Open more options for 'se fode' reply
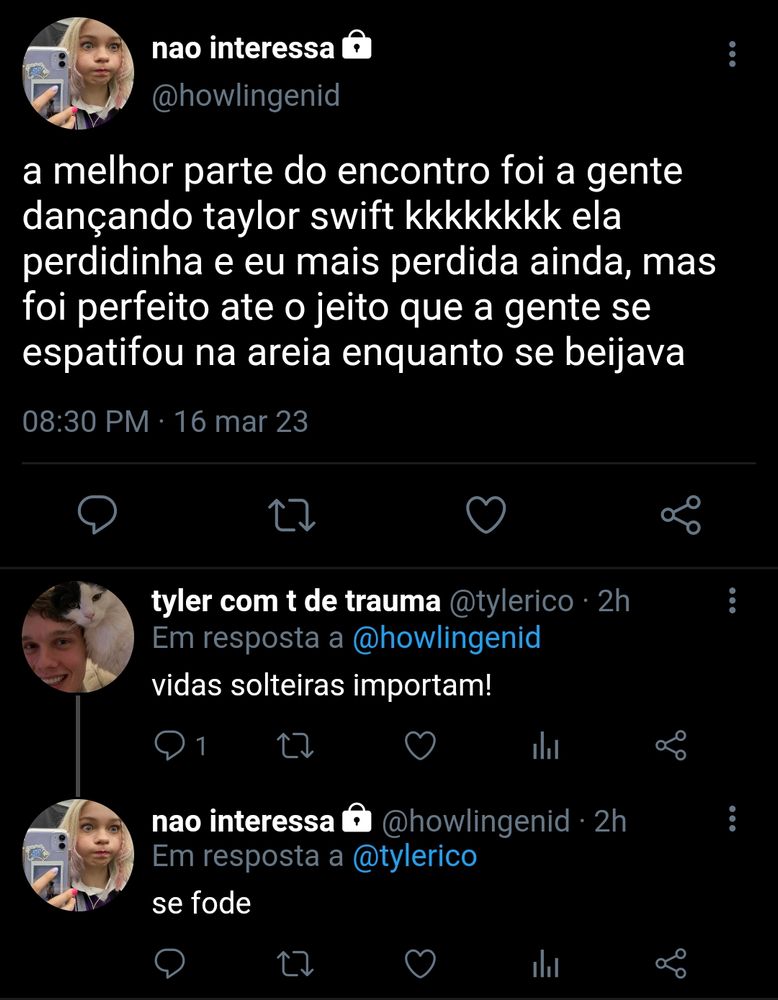Image resolution: width=778 pixels, height=1000 pixels. (732, 818)
